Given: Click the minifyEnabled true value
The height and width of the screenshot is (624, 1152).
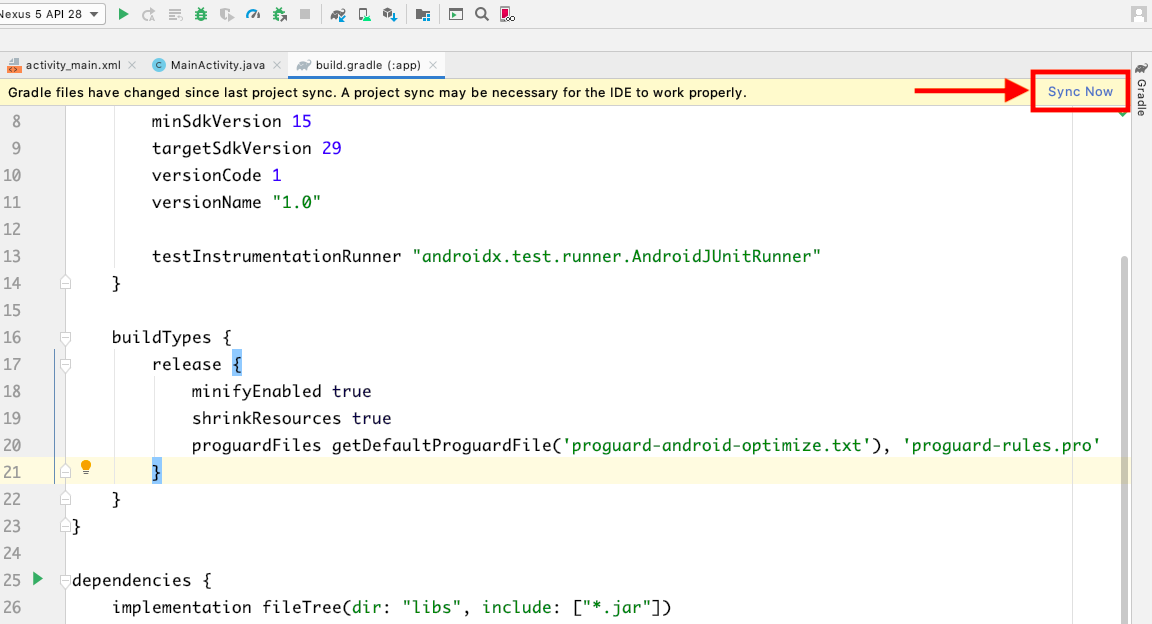Looking at the screenshot, I should [351, 392].
